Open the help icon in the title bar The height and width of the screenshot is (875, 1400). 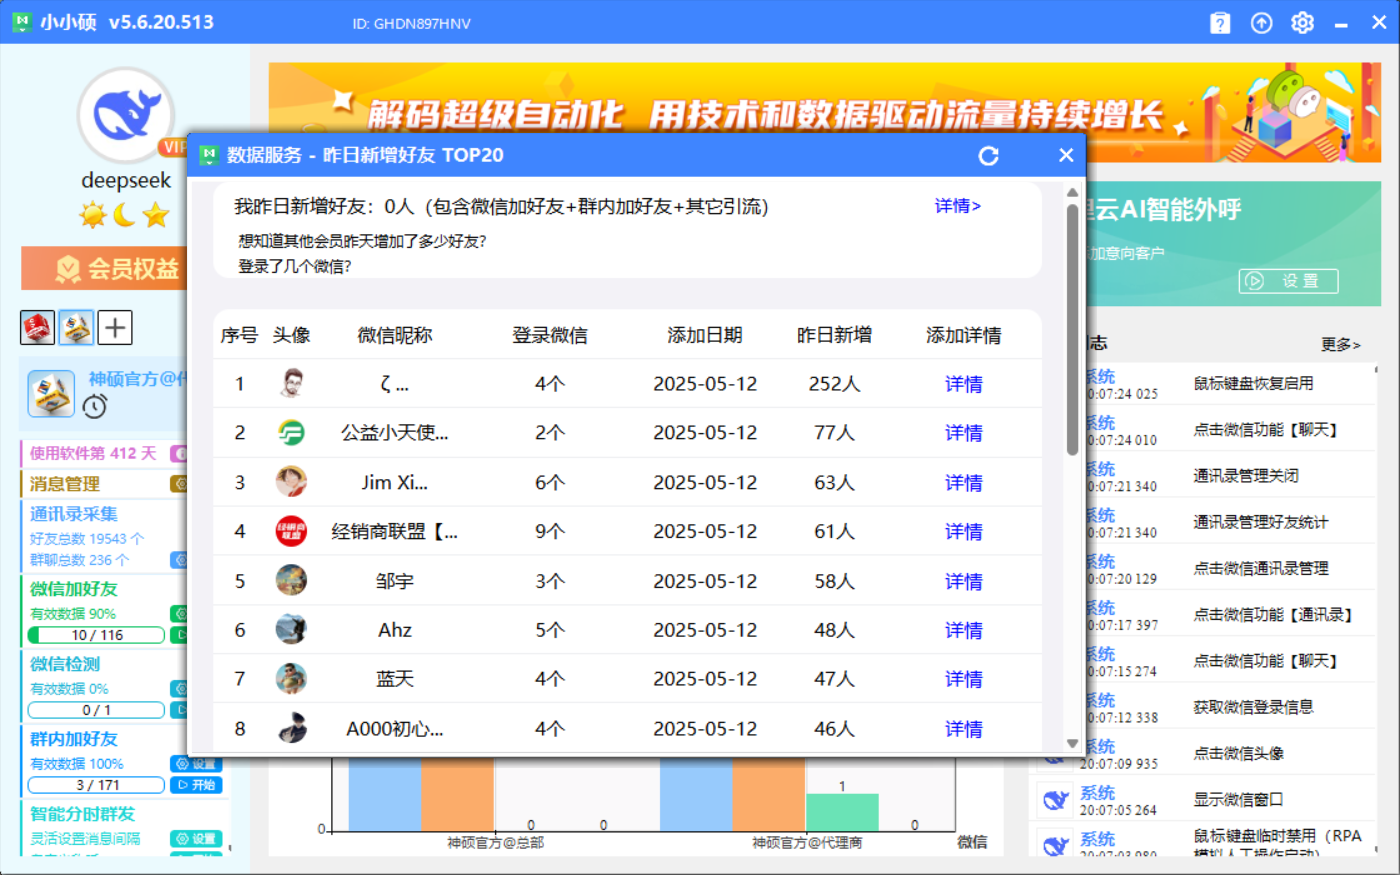(1220, 23)
